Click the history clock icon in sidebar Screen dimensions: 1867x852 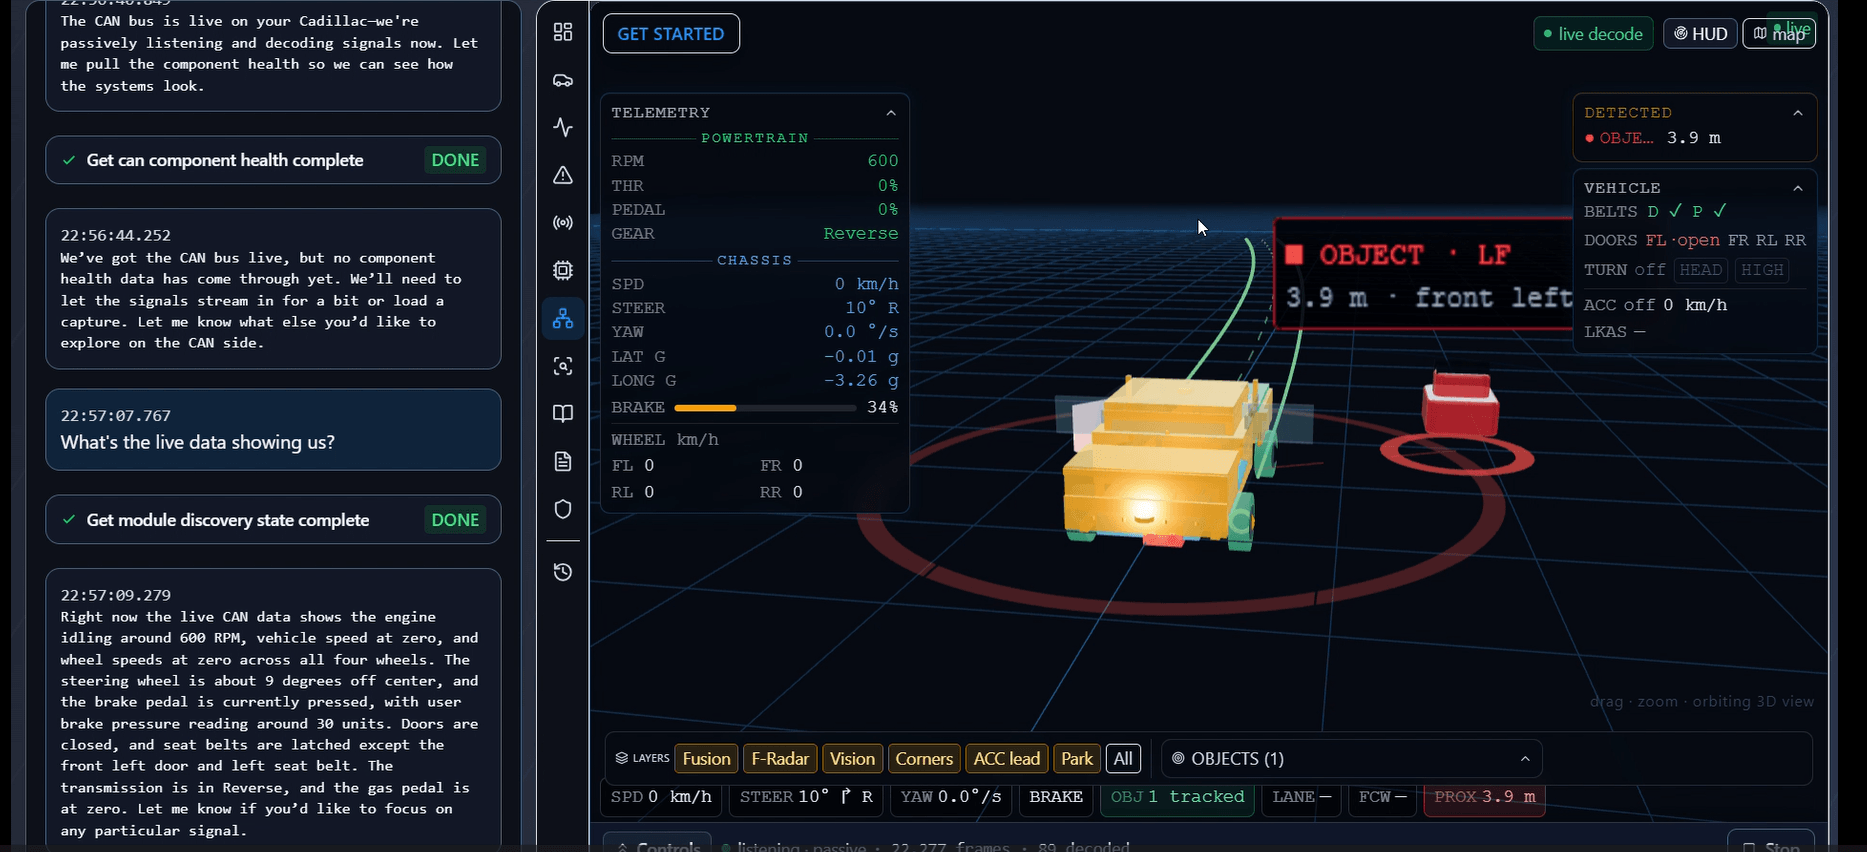coord(563,572)
